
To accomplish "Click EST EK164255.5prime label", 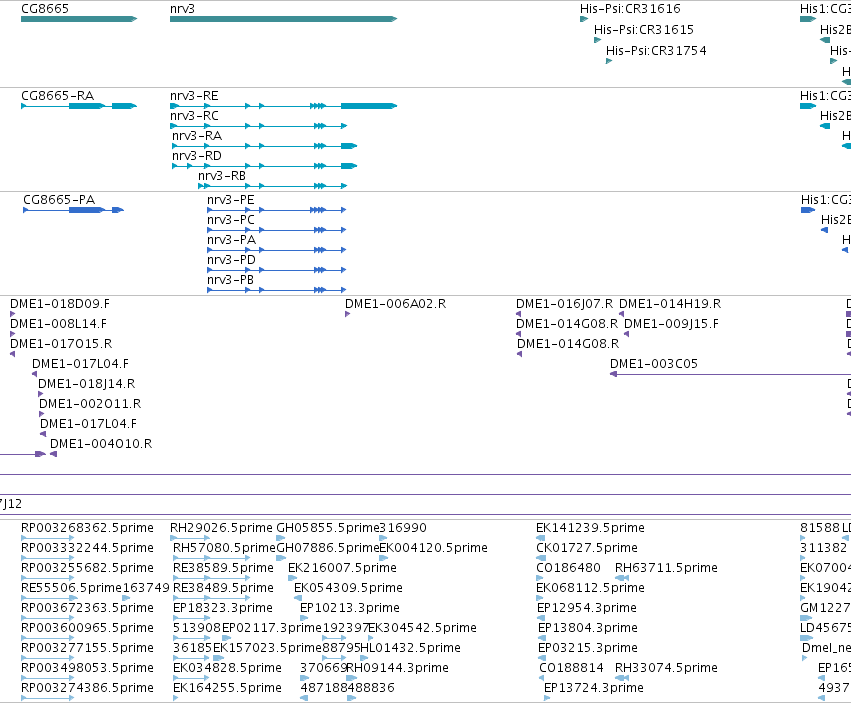I will [227, 688].
